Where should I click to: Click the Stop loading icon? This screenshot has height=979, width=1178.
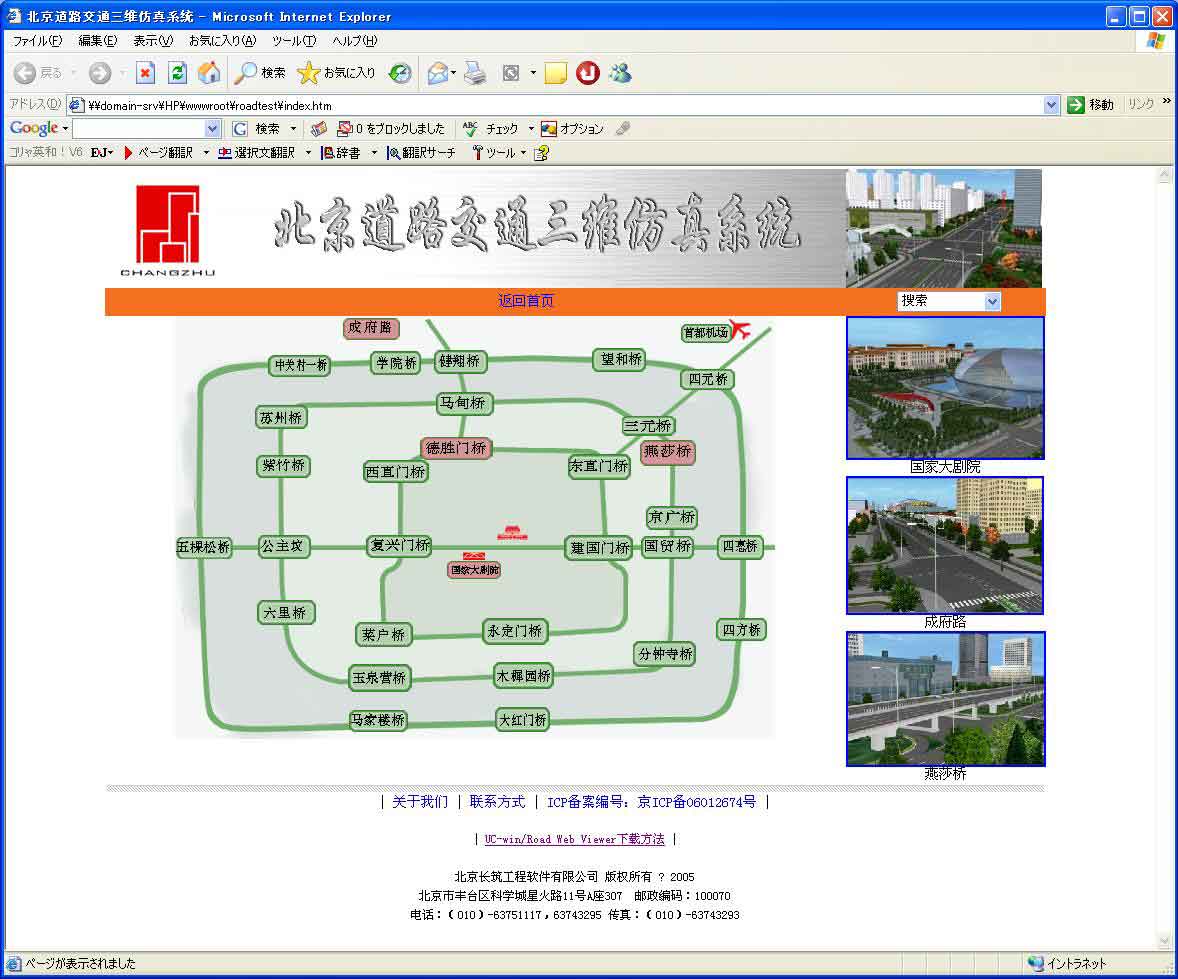click(145, 73)
